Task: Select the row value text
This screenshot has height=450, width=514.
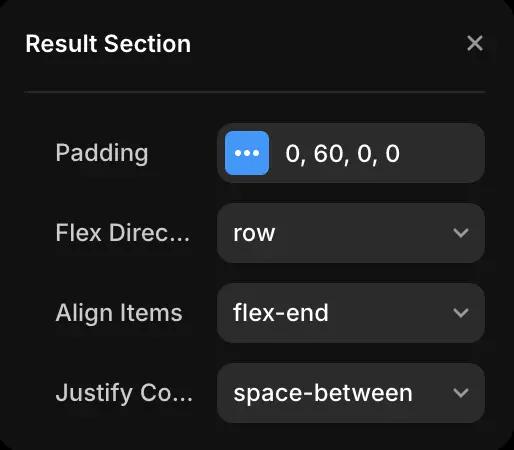Action: (x=254, y=233)
